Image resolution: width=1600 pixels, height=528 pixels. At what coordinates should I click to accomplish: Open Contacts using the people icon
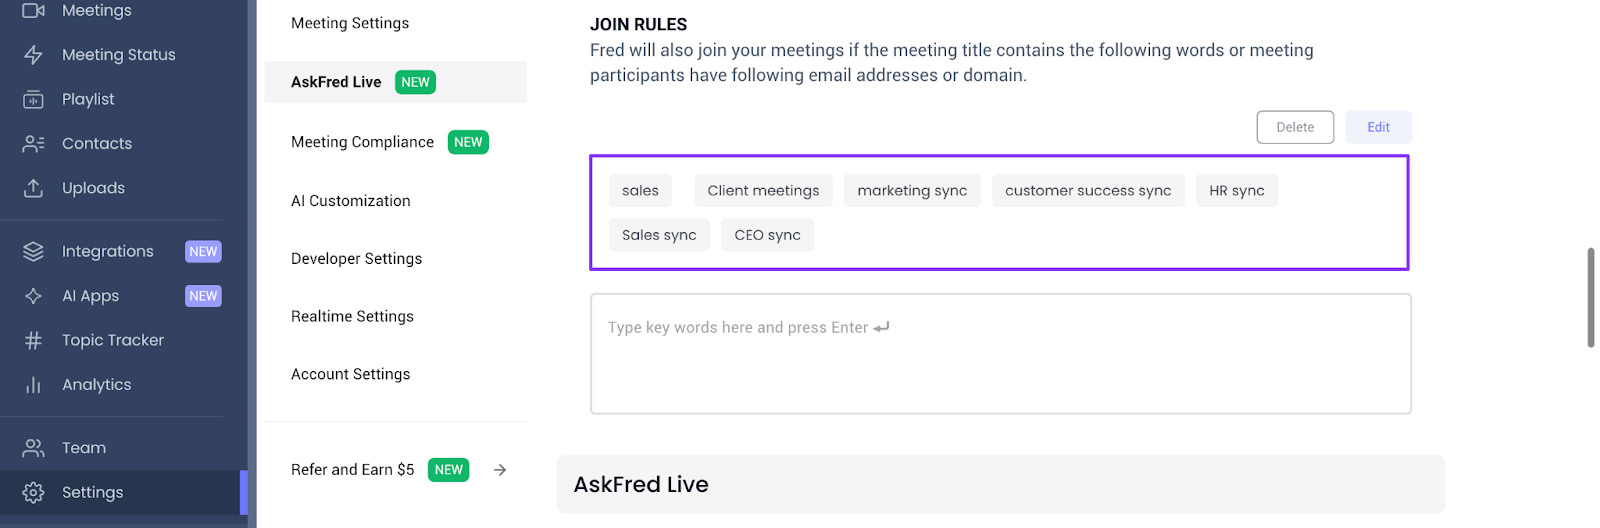coord(33,143)
